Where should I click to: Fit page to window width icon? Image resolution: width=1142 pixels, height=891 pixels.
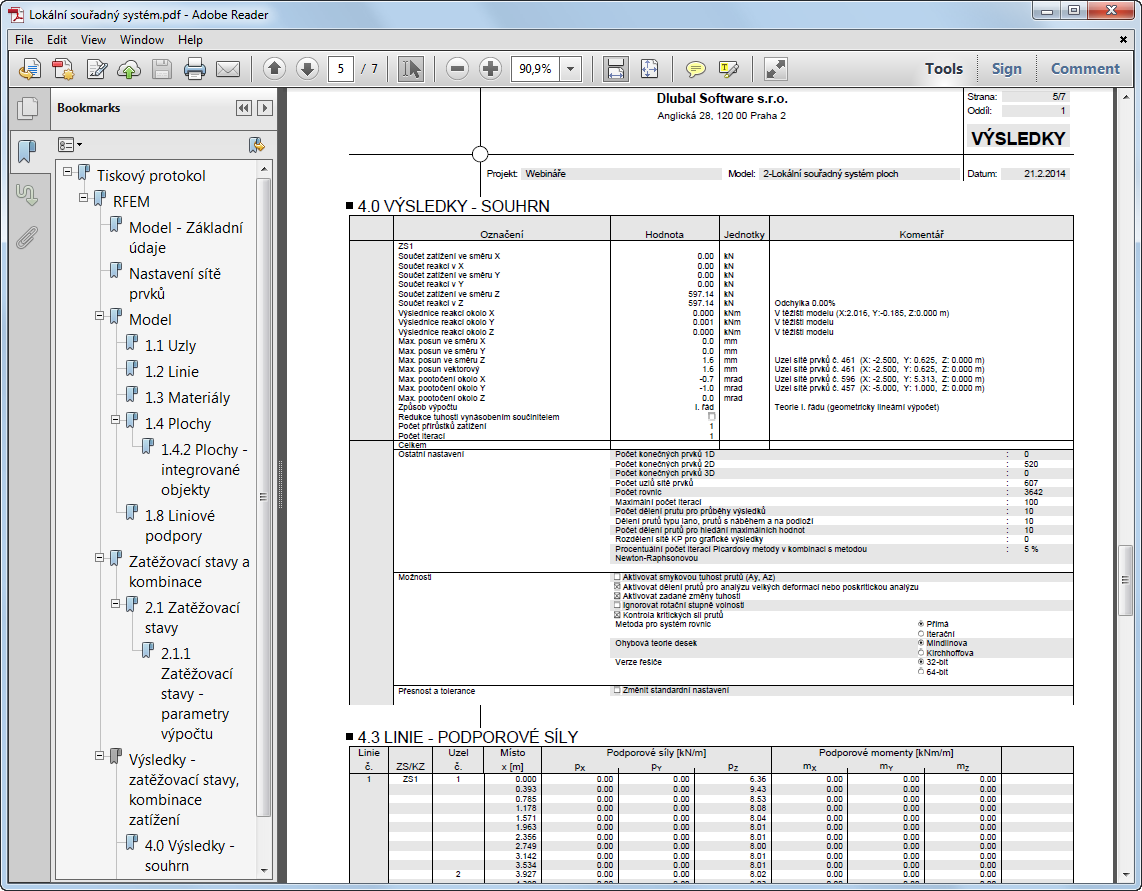pyautogui.click(x=615, y=69)
